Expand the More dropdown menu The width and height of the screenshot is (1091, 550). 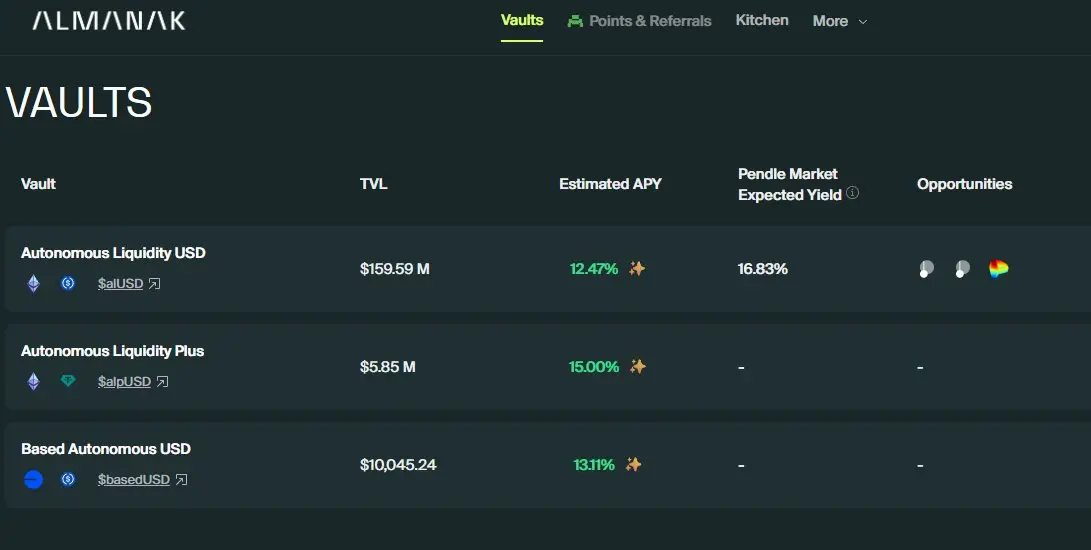coord(839,21)
